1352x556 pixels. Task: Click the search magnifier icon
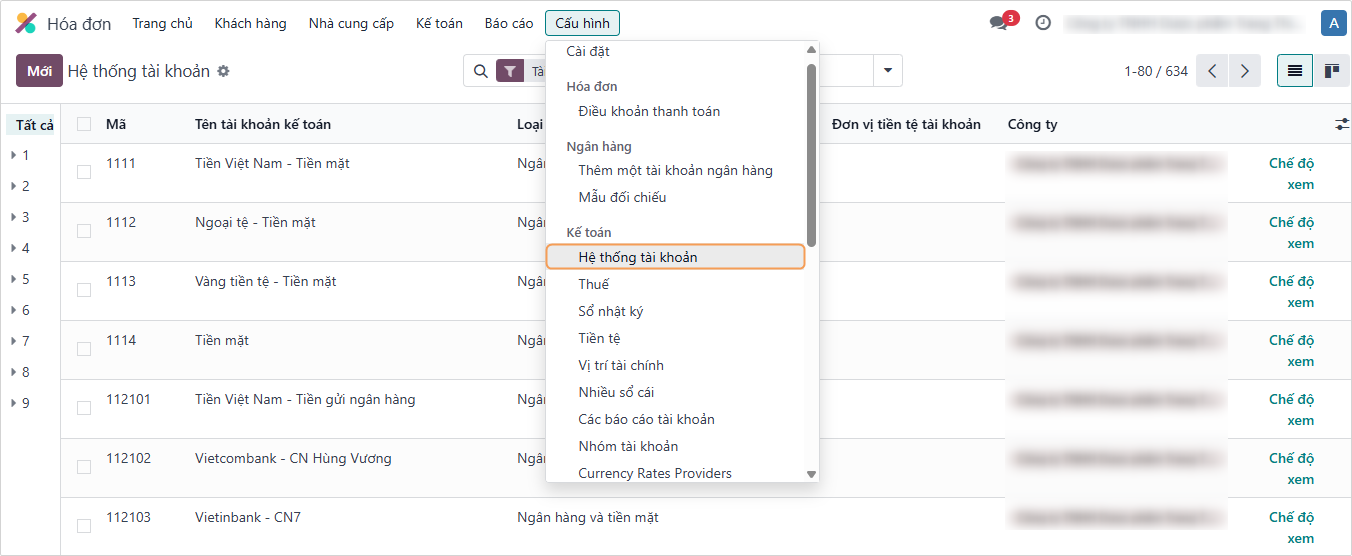coord(480,71)
